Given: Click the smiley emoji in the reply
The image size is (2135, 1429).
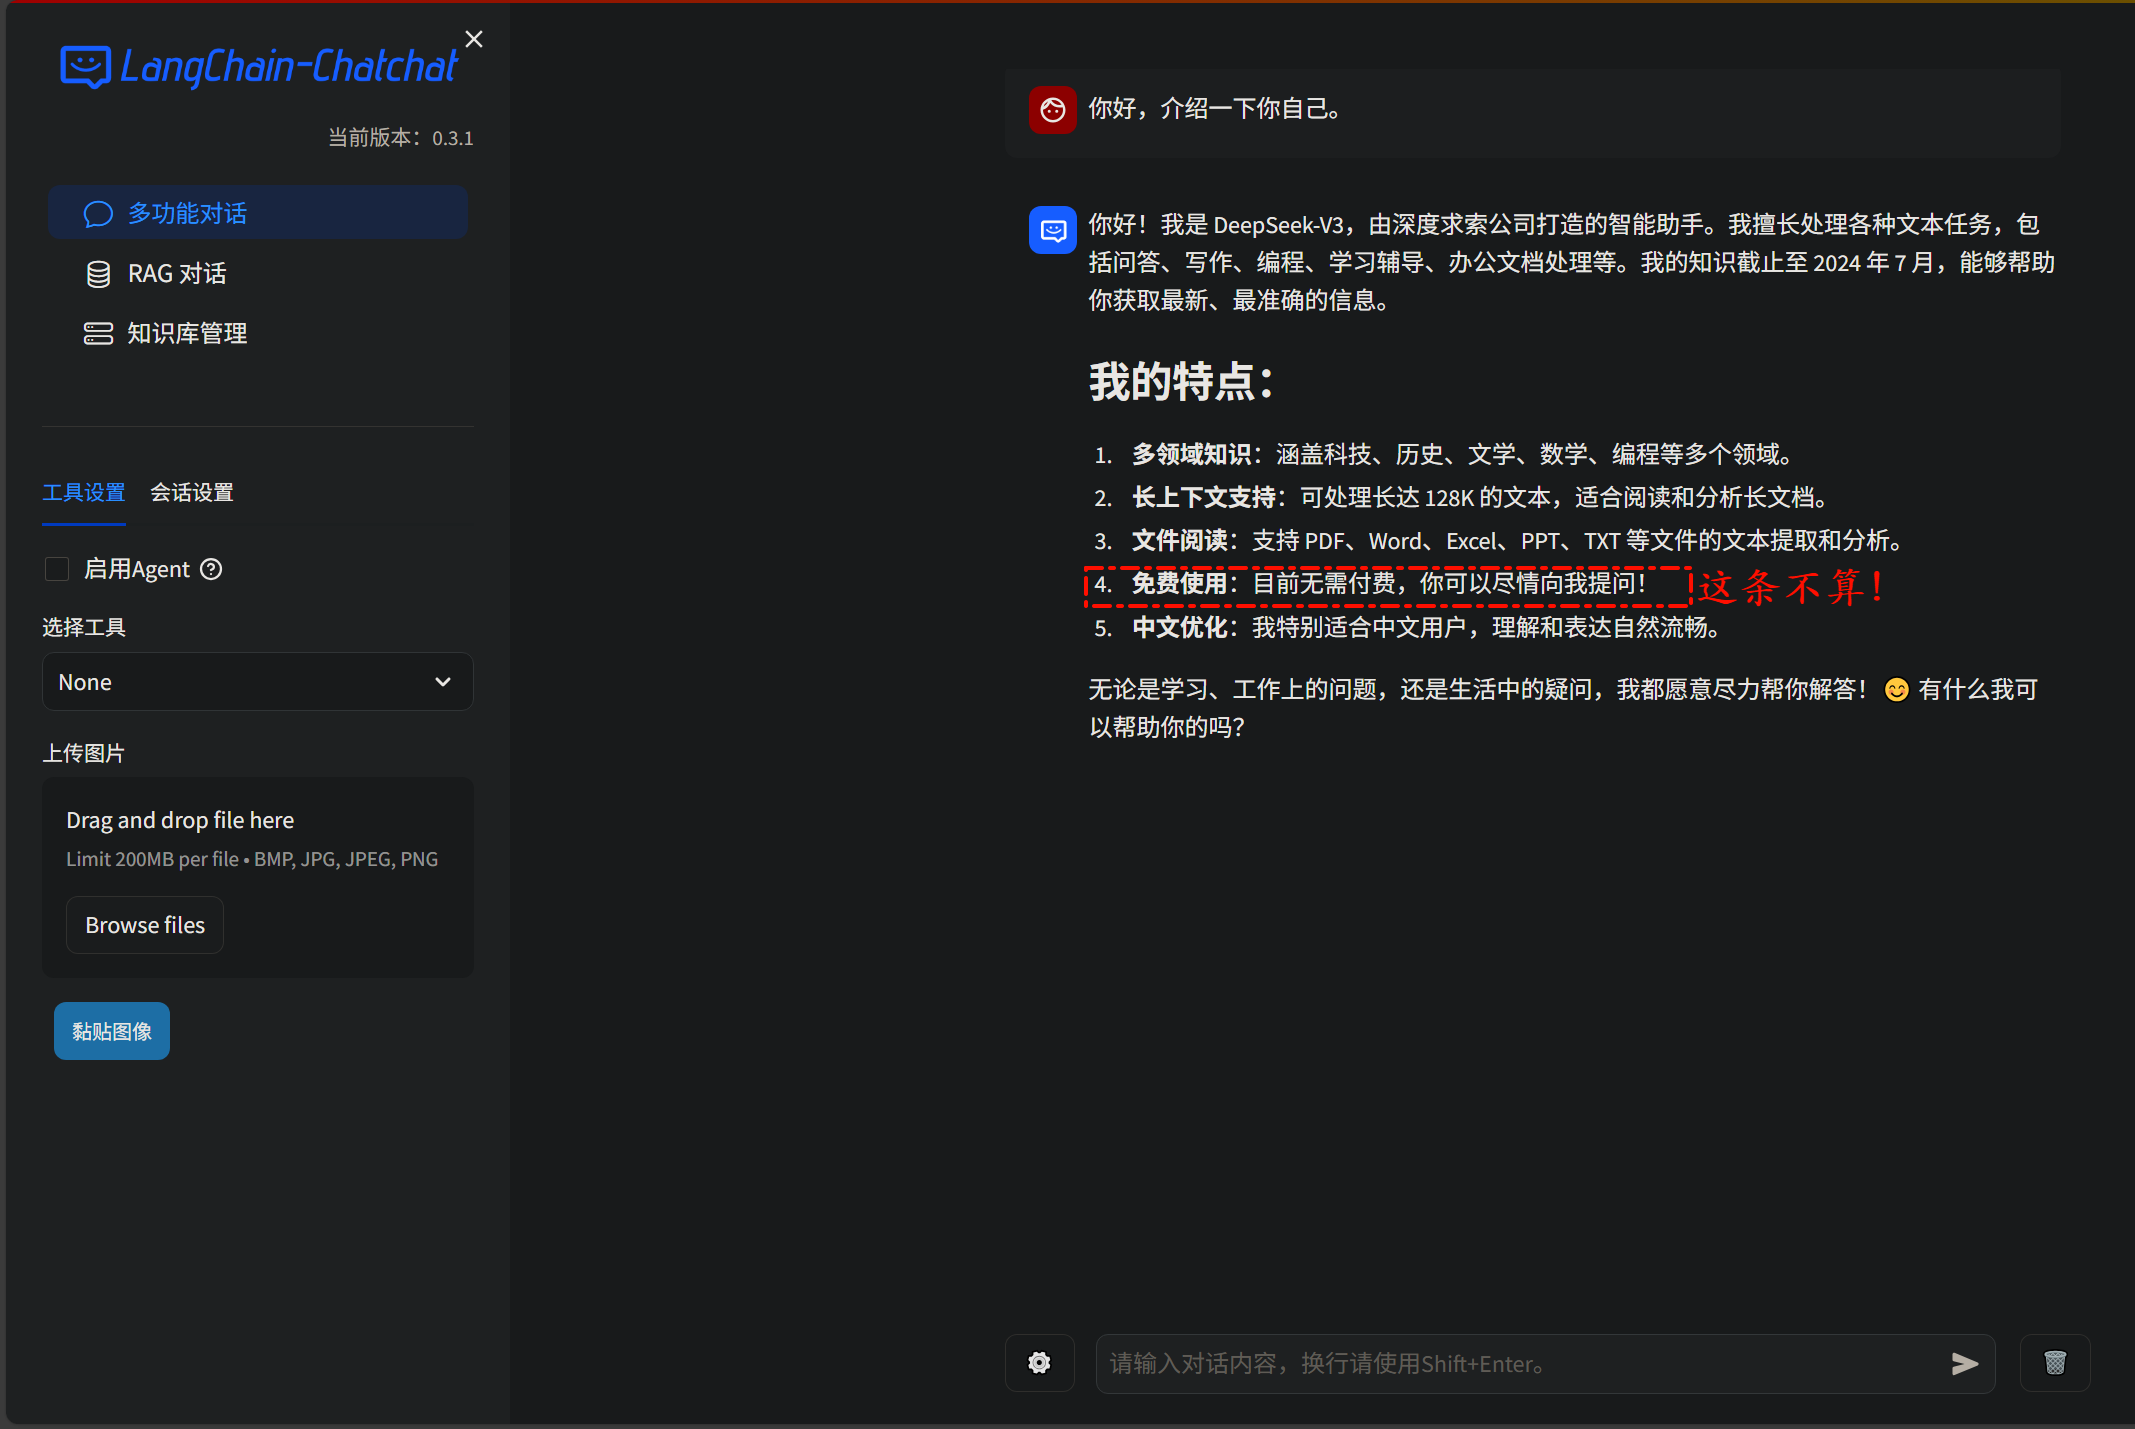Looking at the screenshot, I should [1896, 690].
